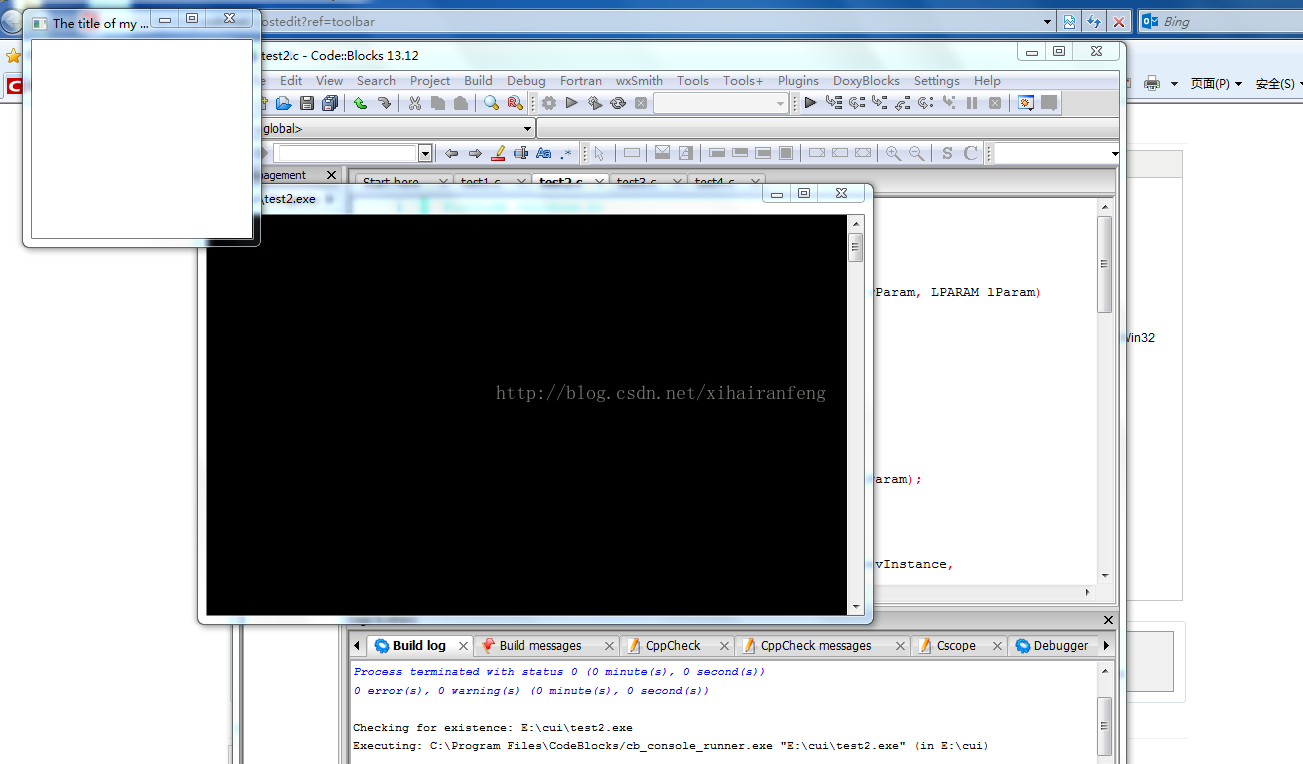Click the Save file floppy icon
Viewport: 1303px width, 764px height.
[x=307, y=103]
